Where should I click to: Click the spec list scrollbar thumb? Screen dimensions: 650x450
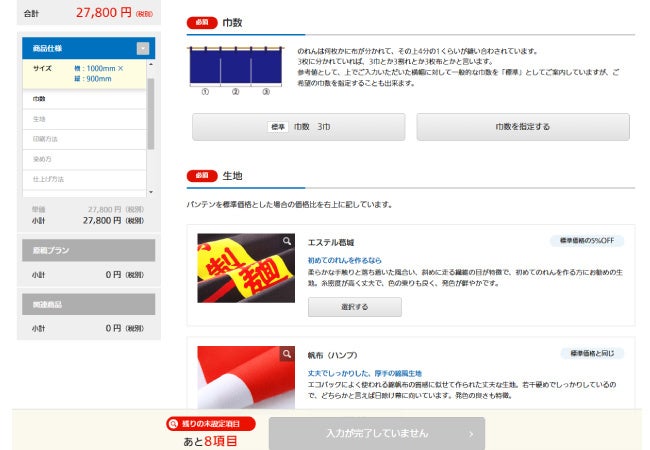click(151, 114)
